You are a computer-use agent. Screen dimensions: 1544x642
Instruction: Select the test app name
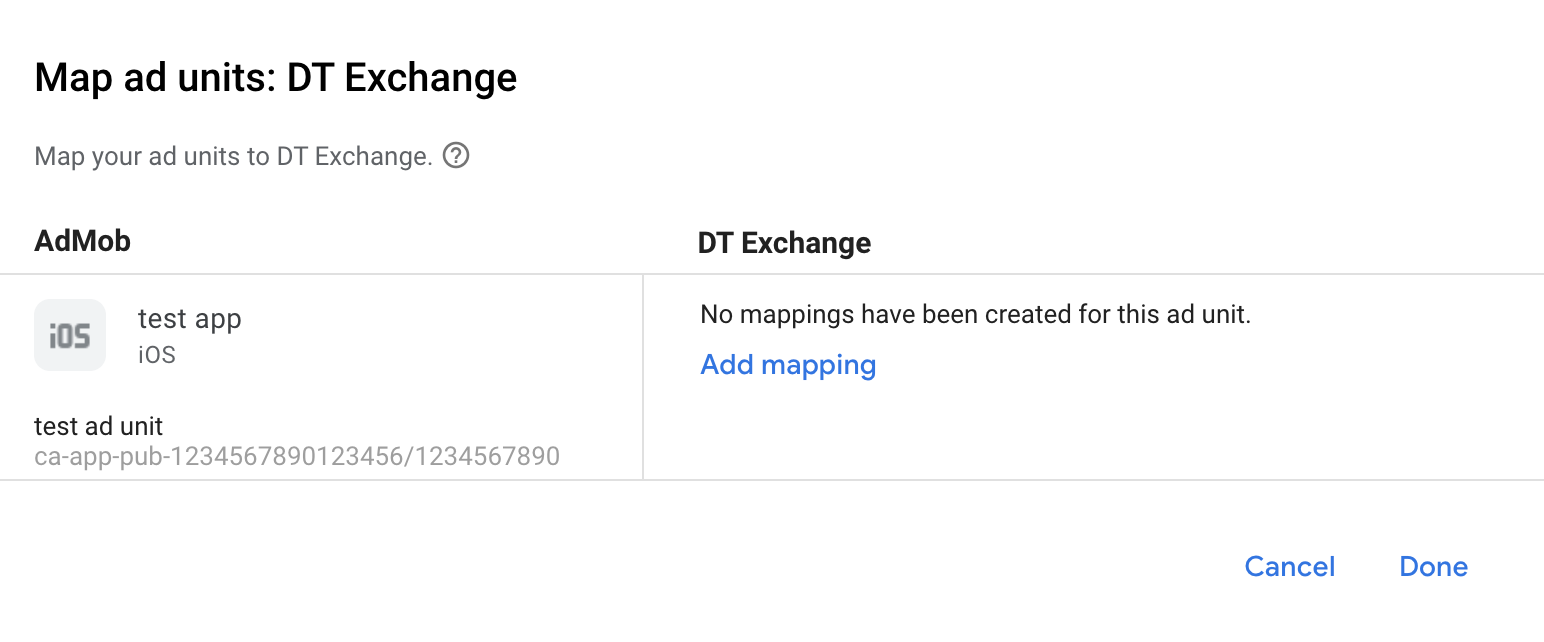[189, 319]
